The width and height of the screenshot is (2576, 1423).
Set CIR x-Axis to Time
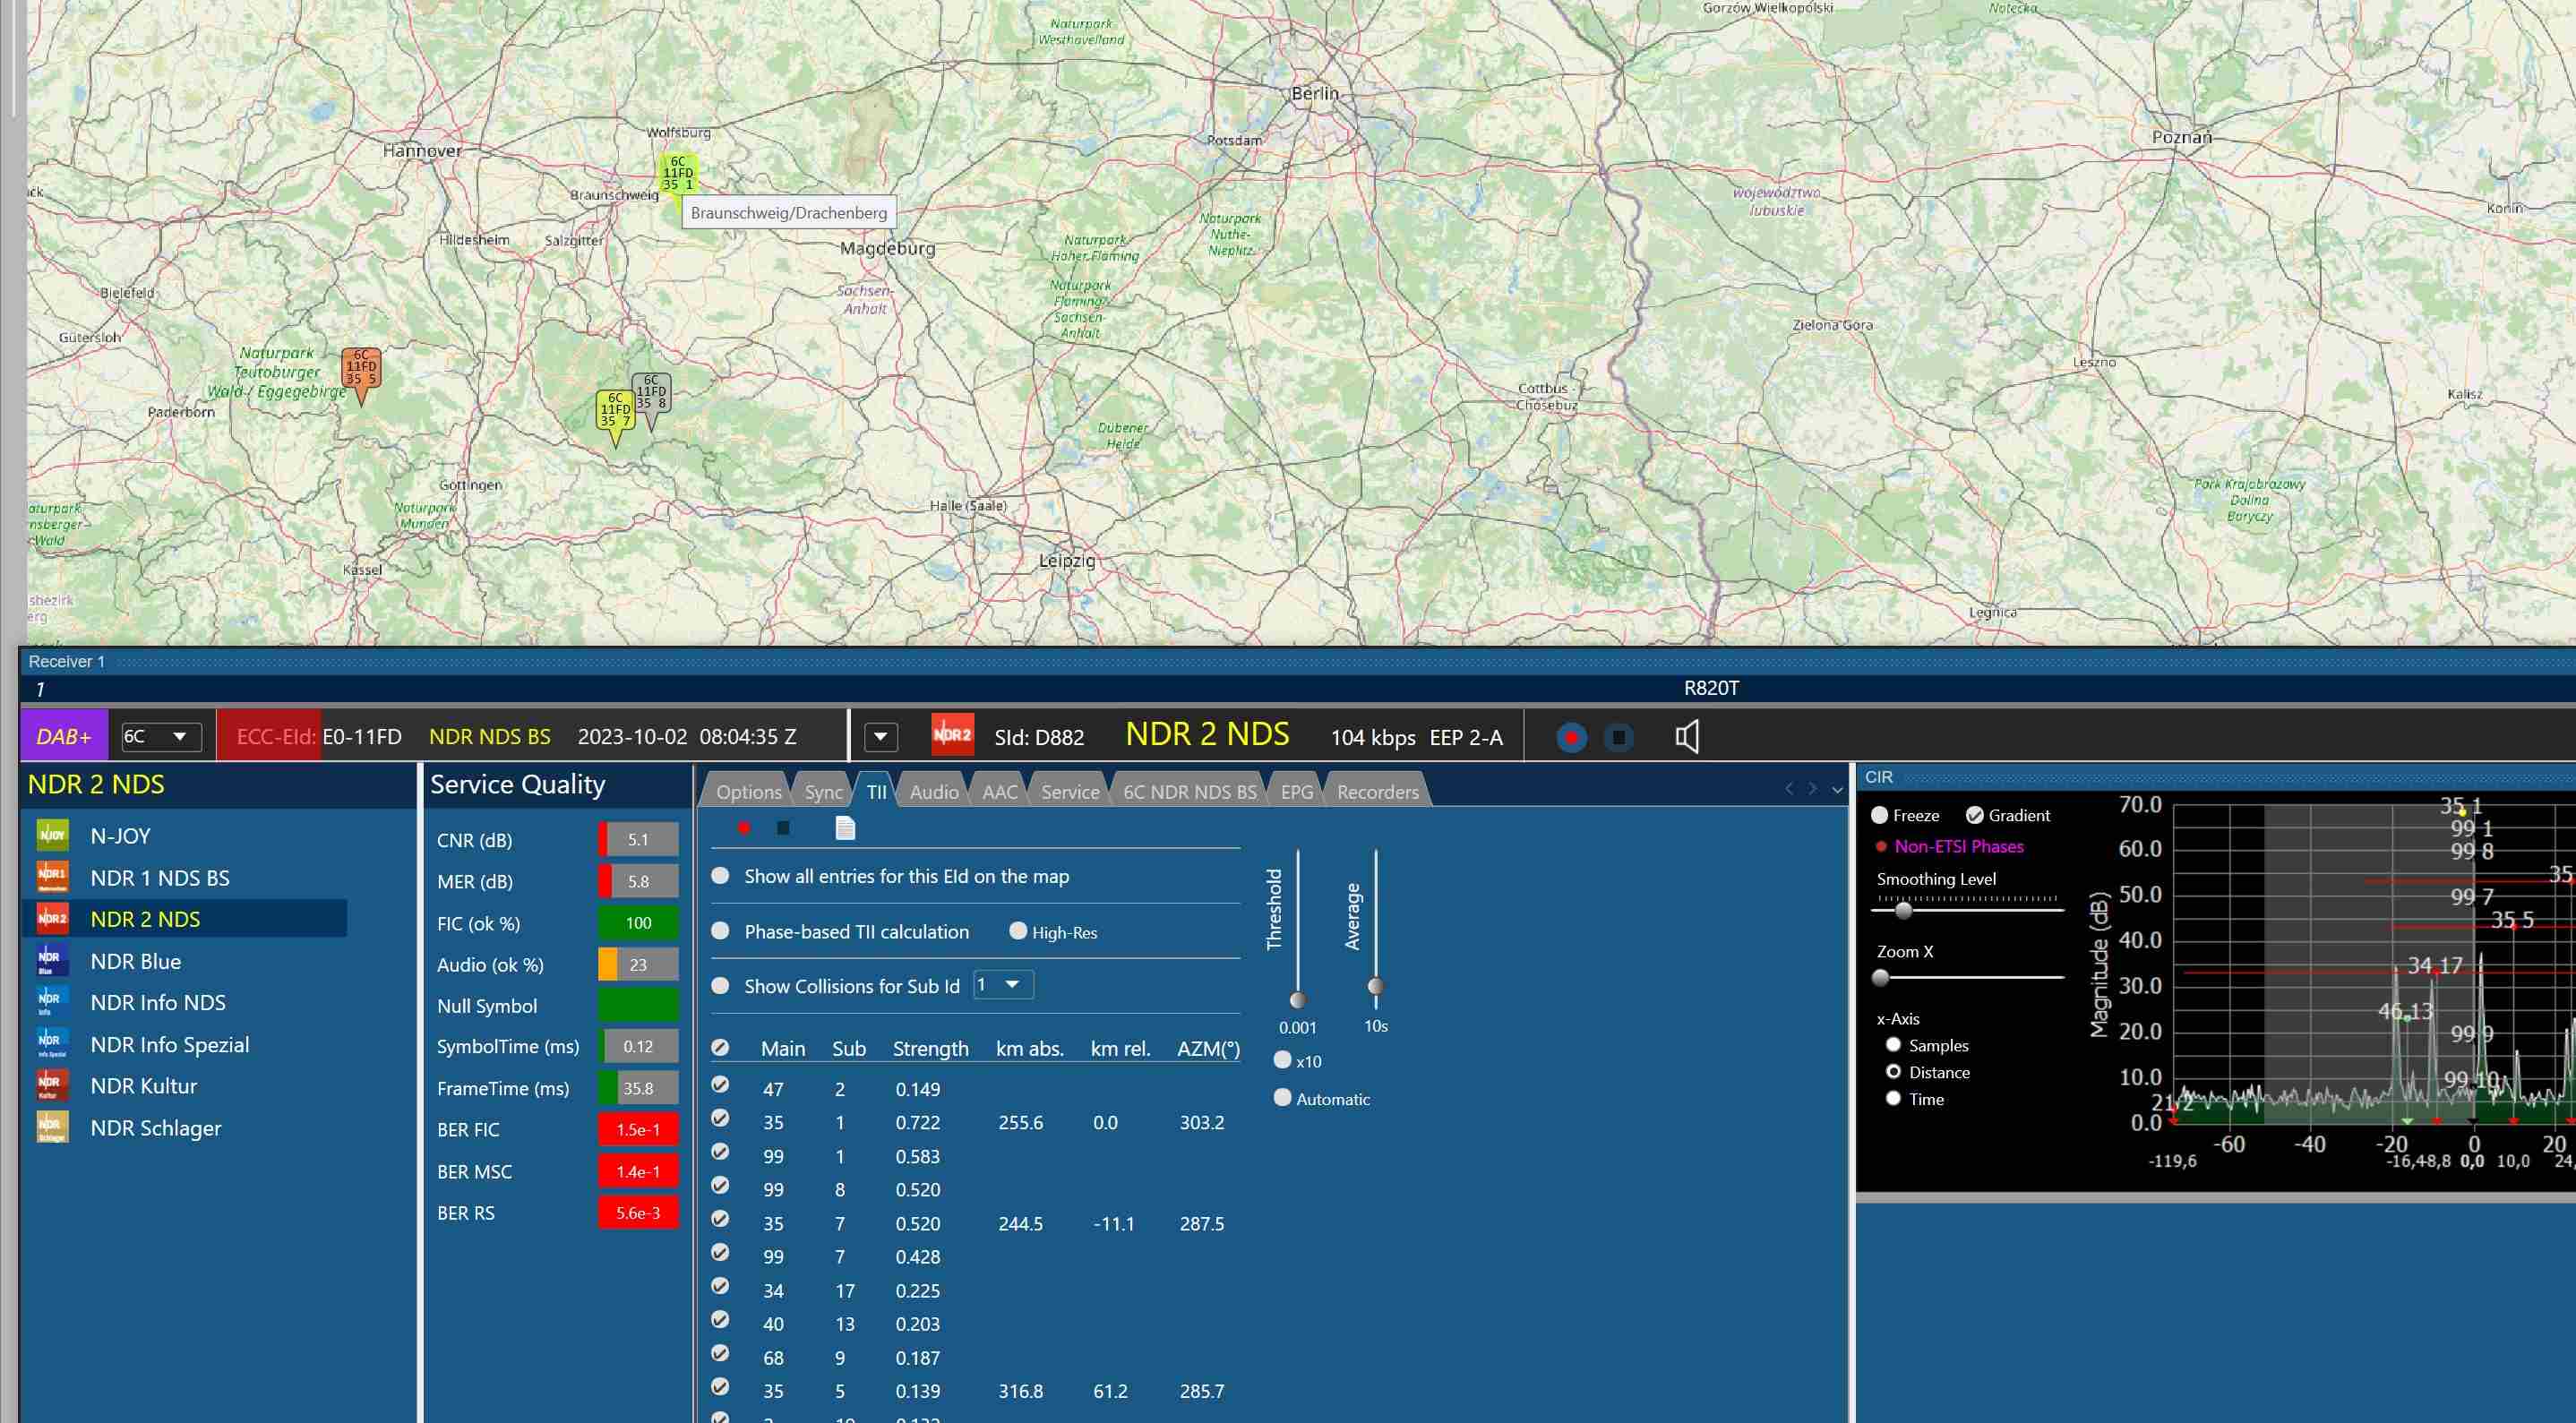1893,1098
